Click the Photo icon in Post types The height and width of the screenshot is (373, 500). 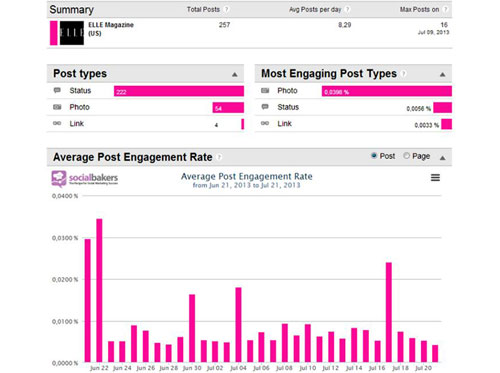coord(57,107)
